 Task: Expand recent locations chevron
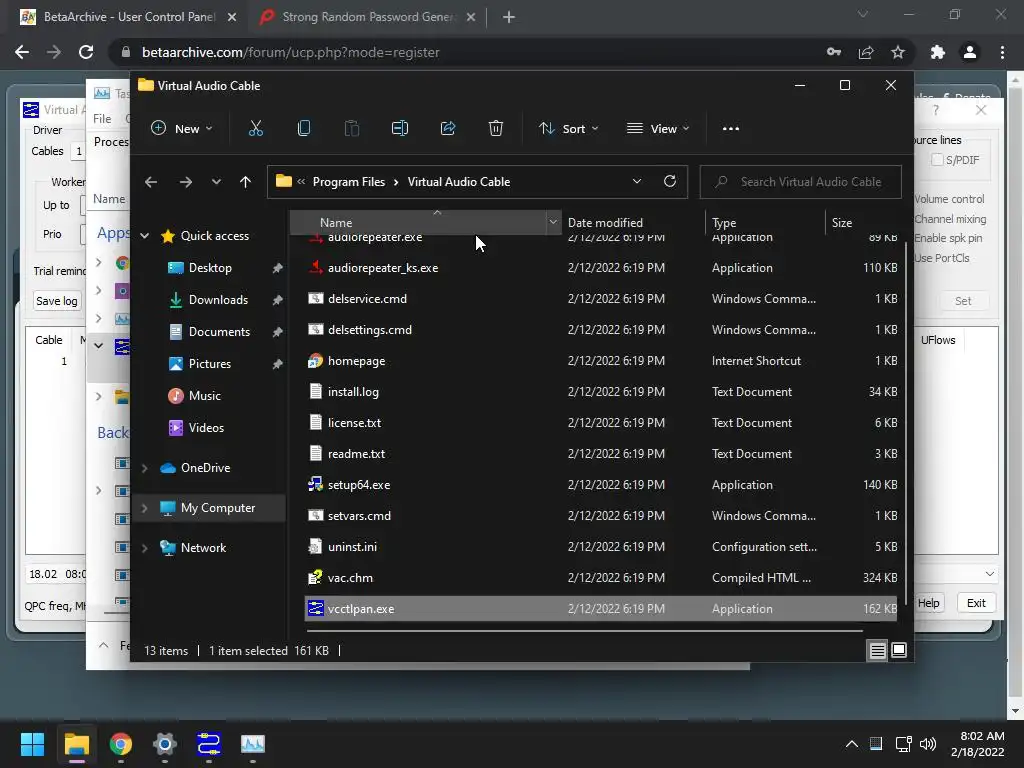click(x=216, y=182)
